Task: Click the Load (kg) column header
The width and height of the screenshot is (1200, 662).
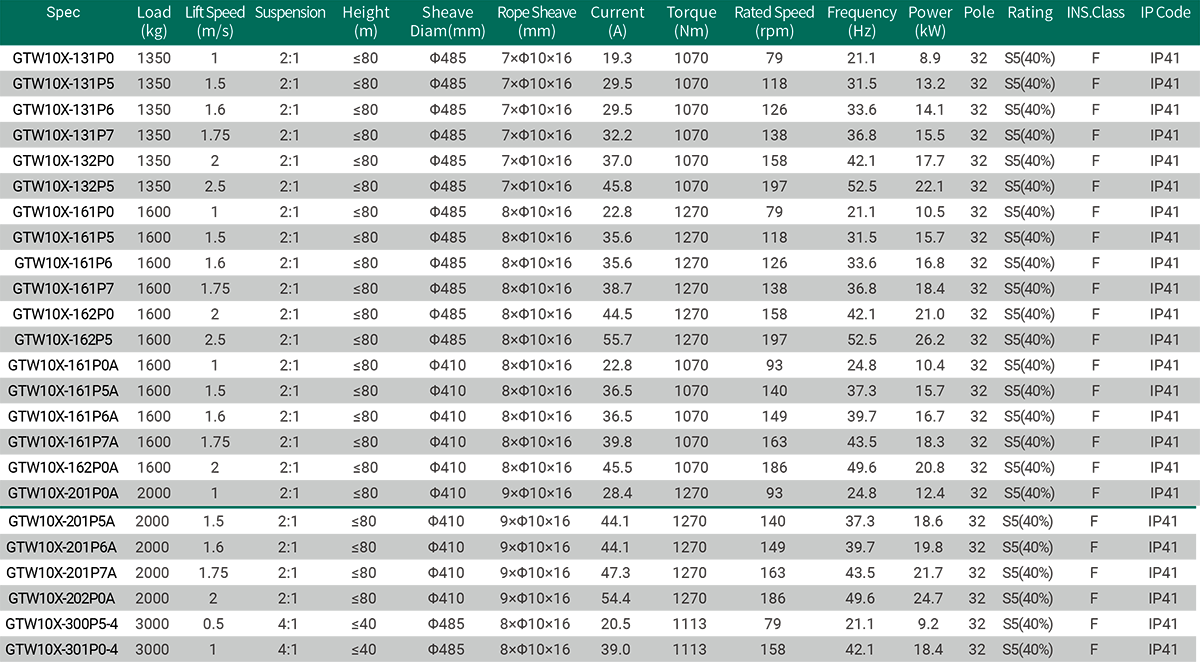Action: [154, 21]
